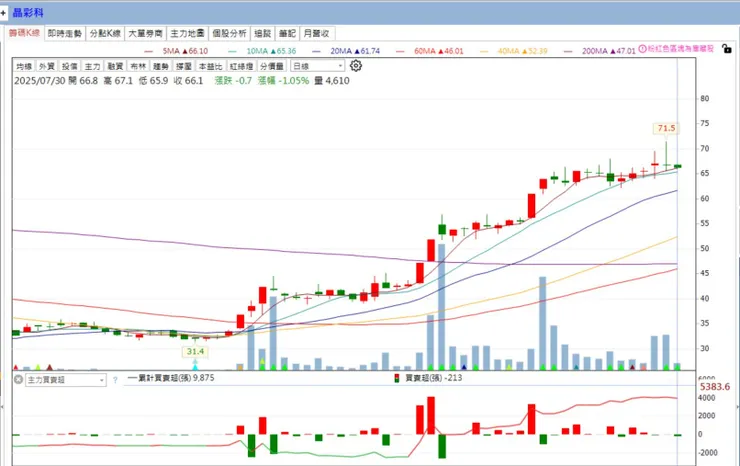Click the 2025/07/30 date text

click(40, 81)
